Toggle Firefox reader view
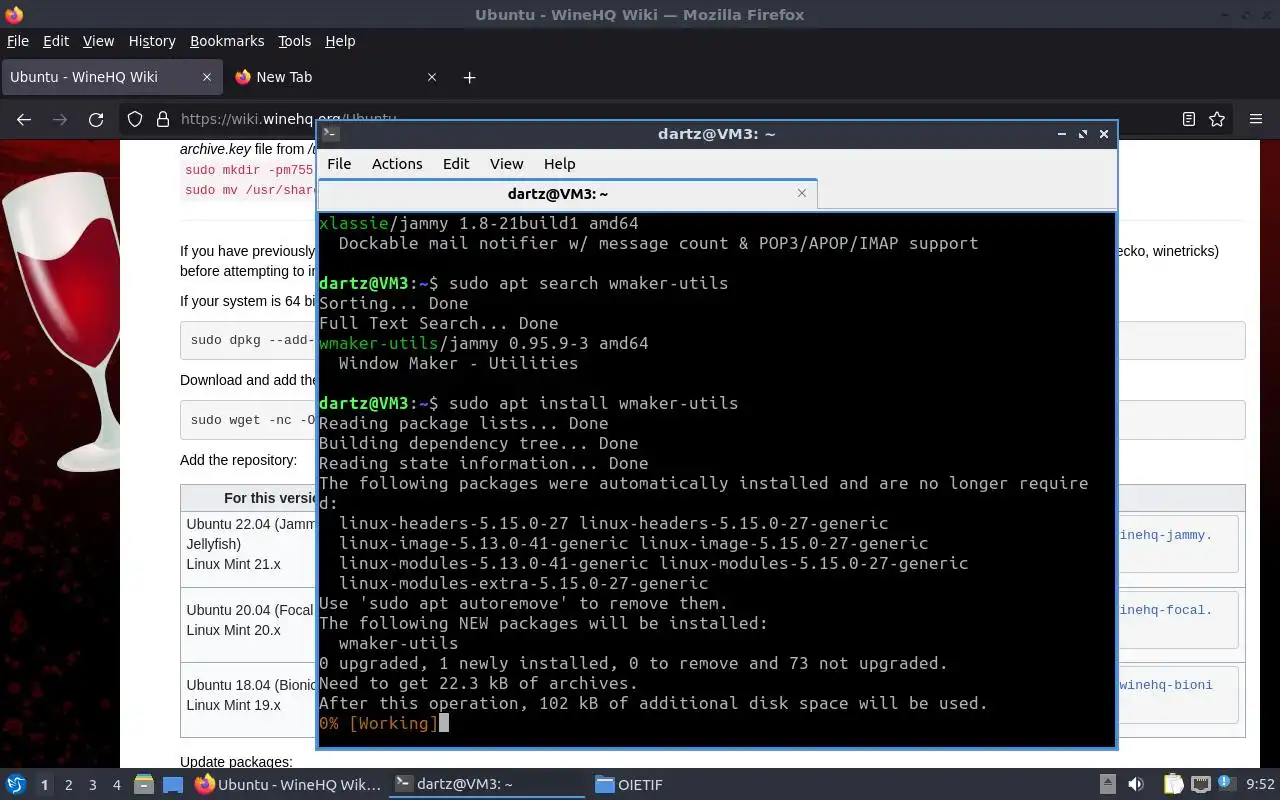 pos(1189,119)
